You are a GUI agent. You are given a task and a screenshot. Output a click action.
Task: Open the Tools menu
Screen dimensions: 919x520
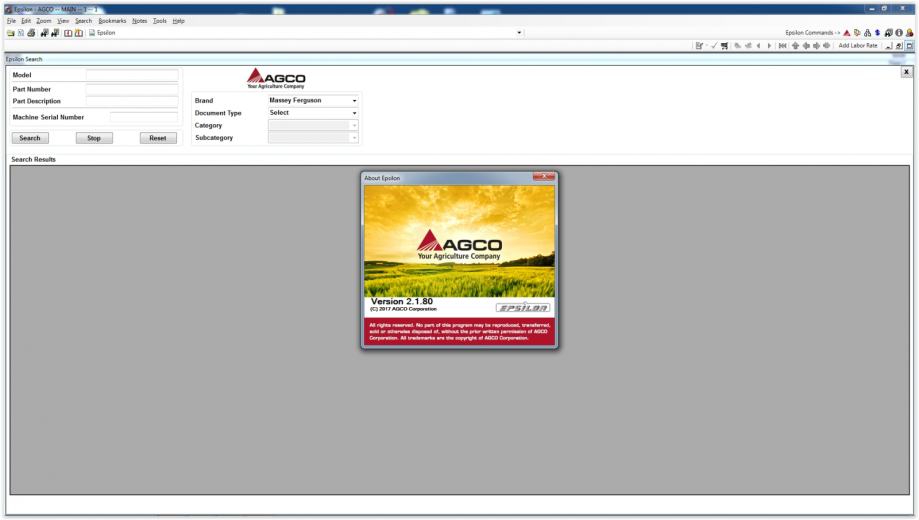point(160,21)
